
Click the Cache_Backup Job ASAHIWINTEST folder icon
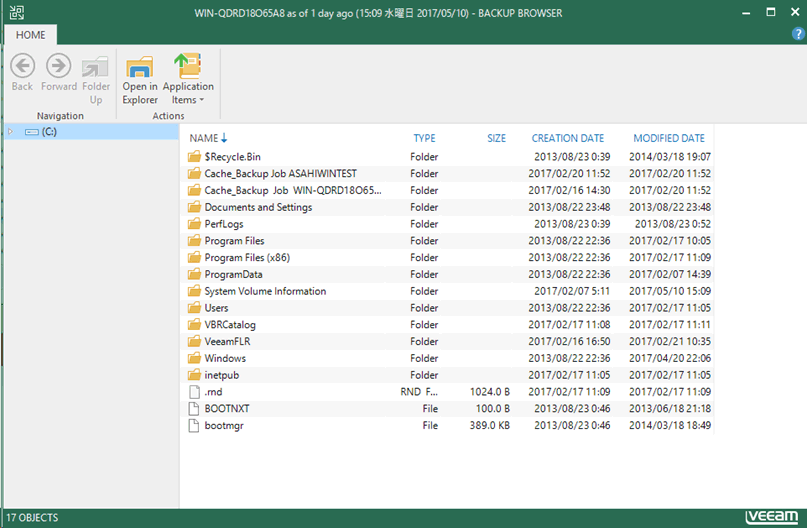pyautogui.click(x=194, y=173)
